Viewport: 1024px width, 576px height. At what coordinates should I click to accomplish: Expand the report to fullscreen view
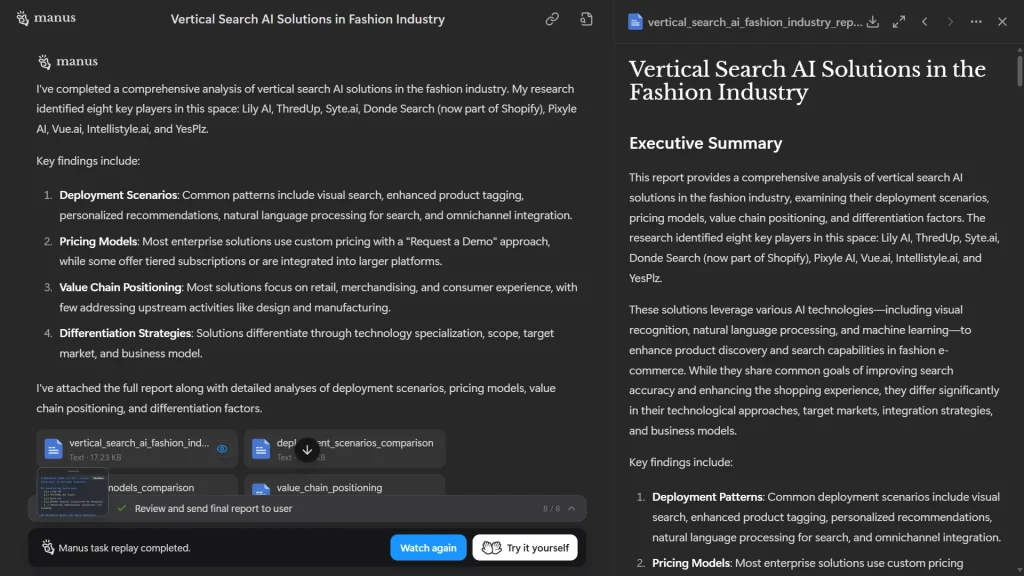click(x=898, y=21)
